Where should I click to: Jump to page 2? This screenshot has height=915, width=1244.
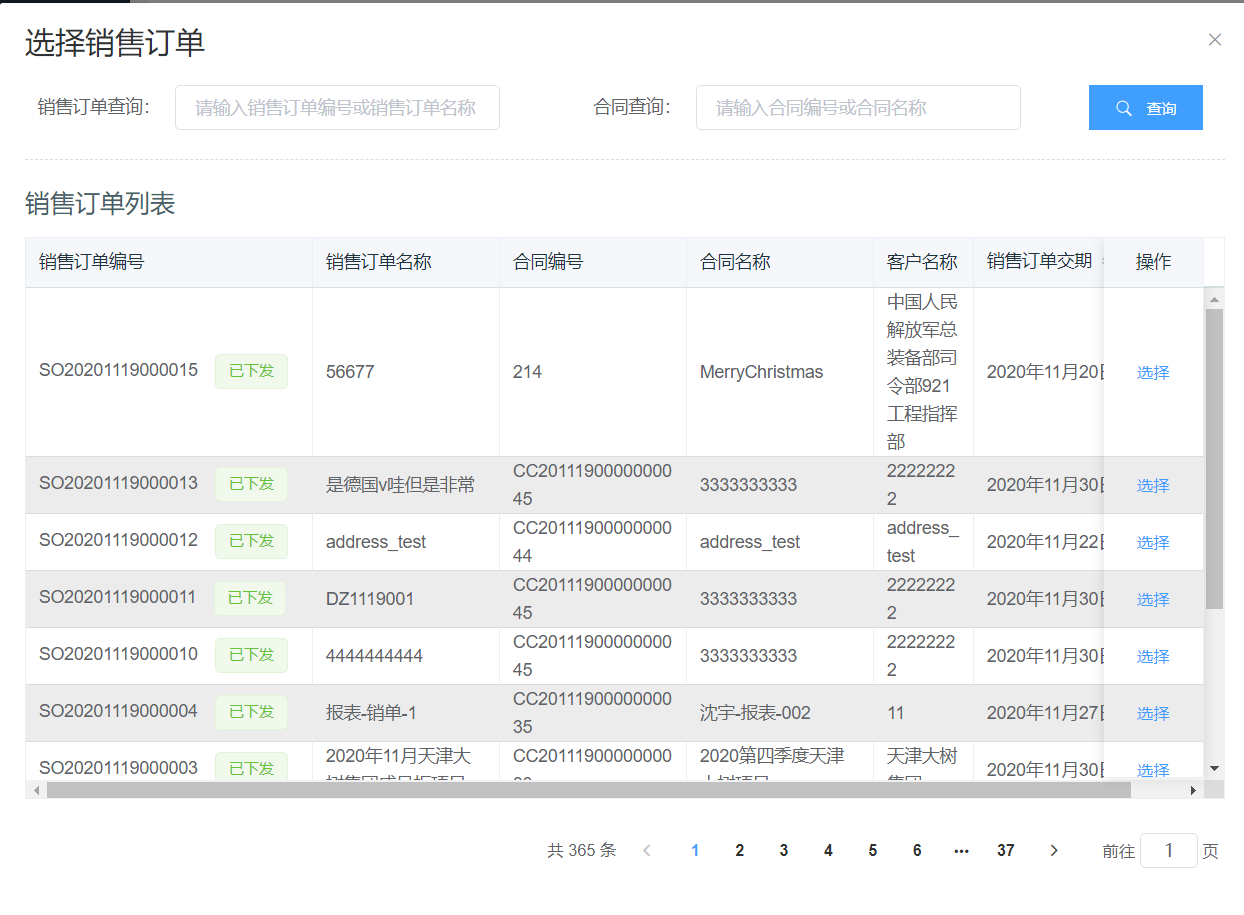739,850
